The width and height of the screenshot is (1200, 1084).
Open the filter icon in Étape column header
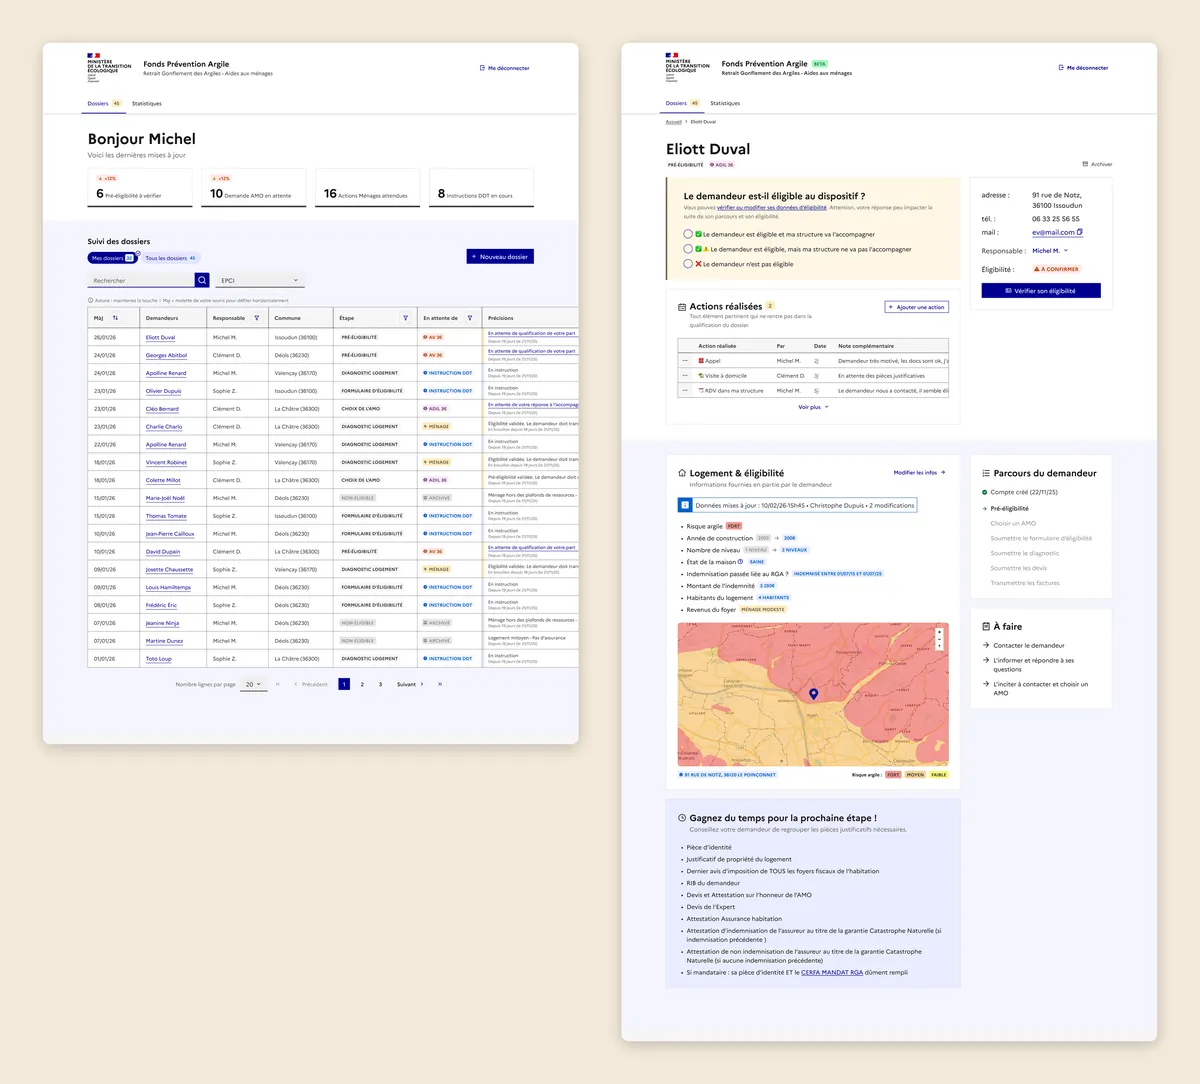click(405, 318)
